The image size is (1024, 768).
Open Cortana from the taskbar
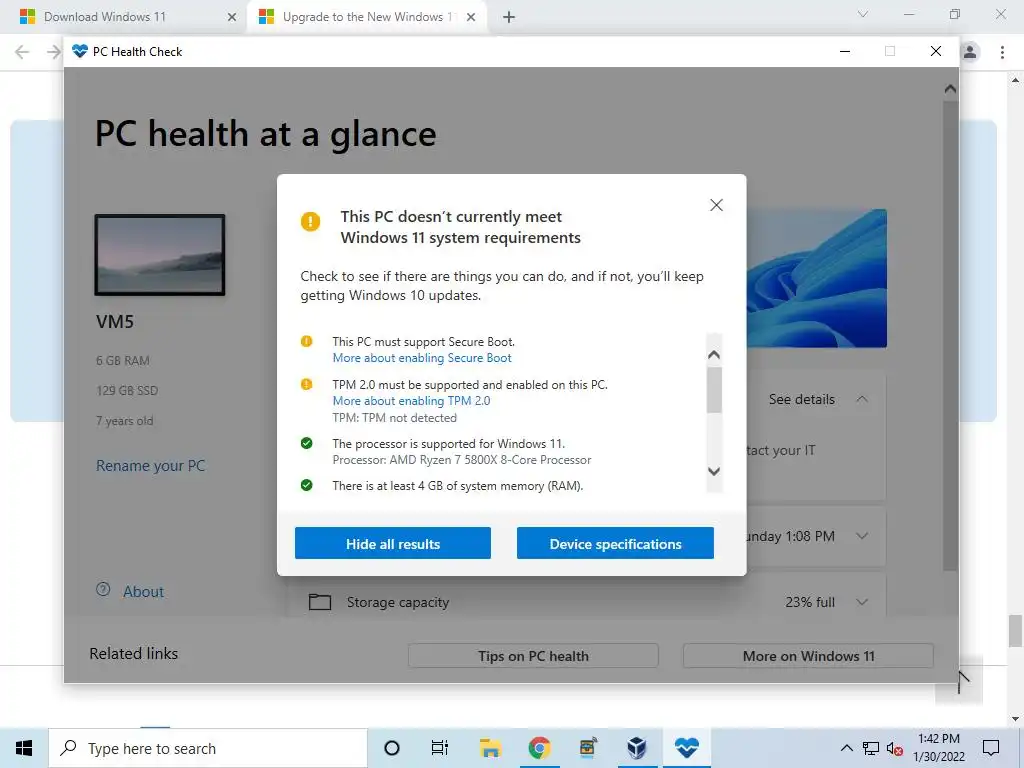(x=392, y=748)
